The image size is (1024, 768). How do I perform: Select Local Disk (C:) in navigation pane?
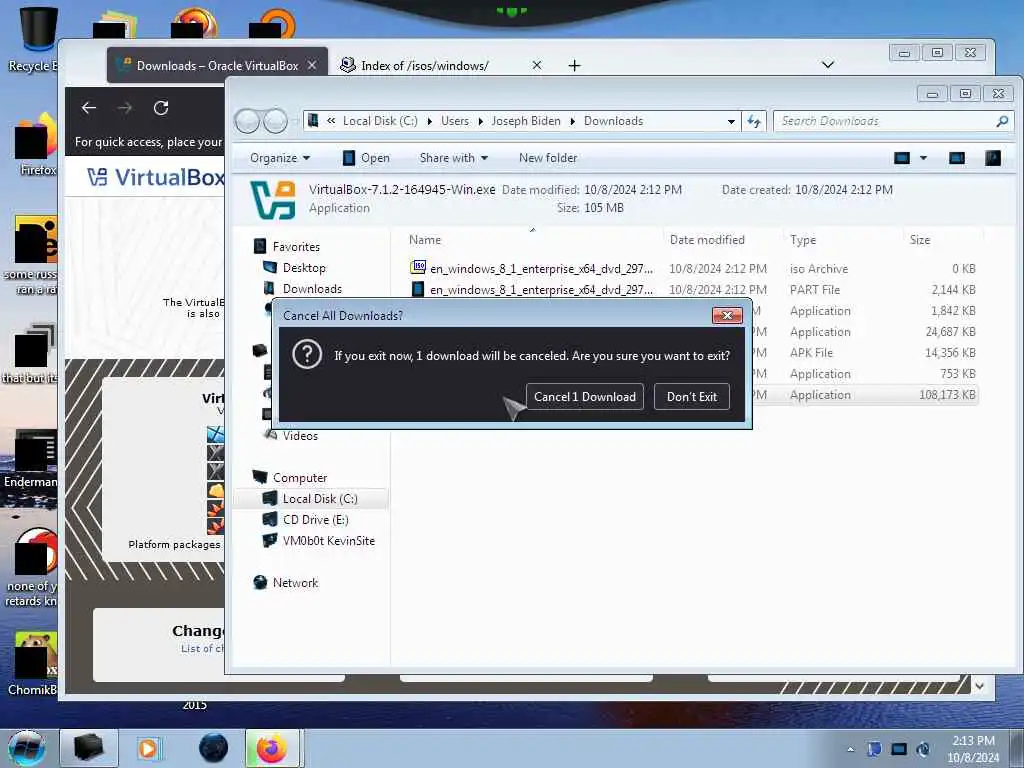point(319,498)
